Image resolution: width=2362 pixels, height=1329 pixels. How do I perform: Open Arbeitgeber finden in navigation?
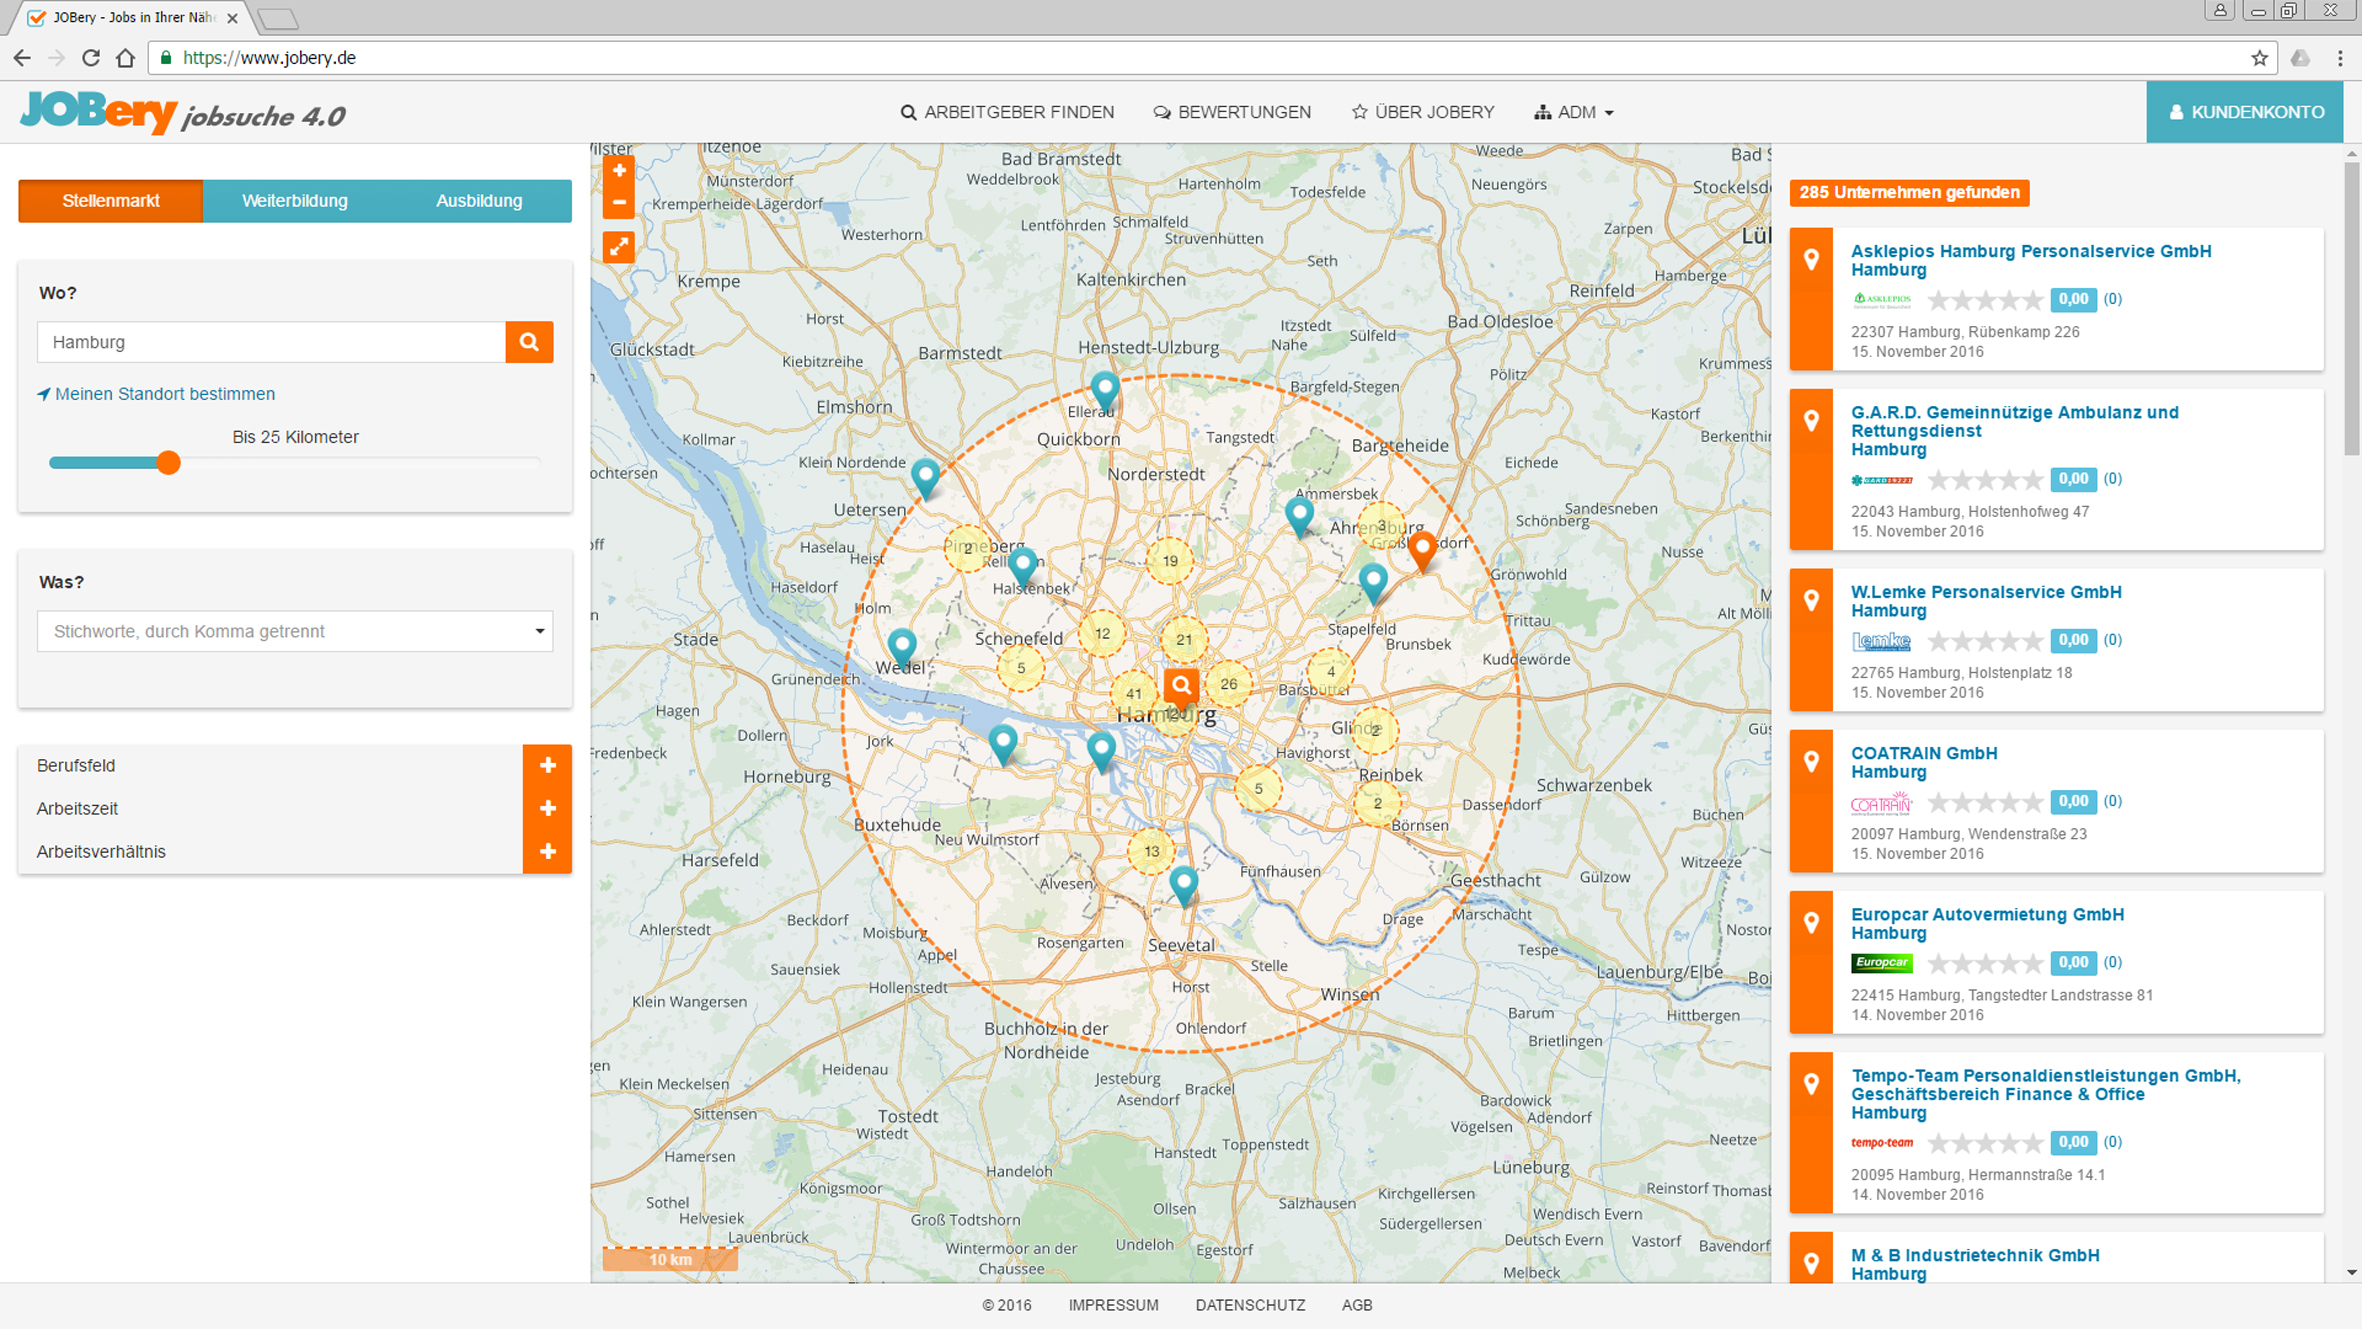pos(1007,112)
